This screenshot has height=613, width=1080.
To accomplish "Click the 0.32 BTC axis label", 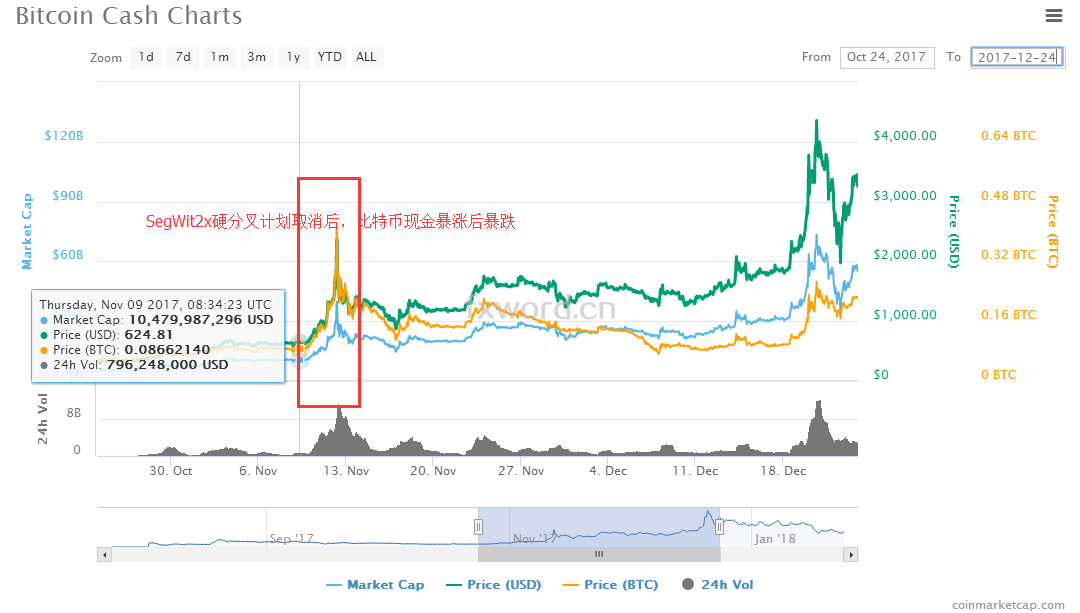I will click(1008, 255).
